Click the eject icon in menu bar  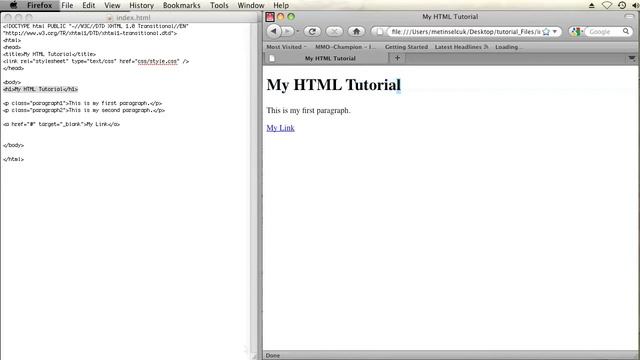coord(591,5)
